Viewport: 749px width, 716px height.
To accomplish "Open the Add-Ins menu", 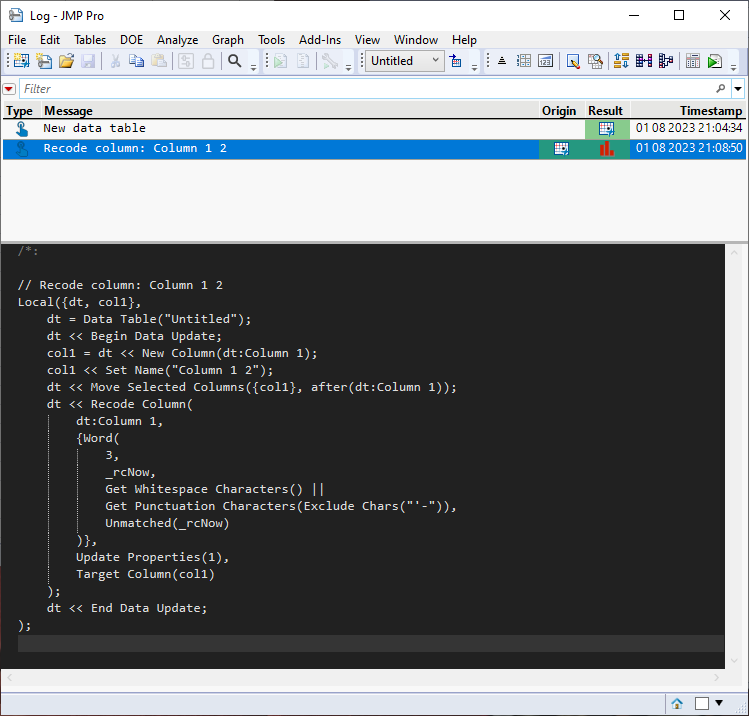I will tap(320, 40).
